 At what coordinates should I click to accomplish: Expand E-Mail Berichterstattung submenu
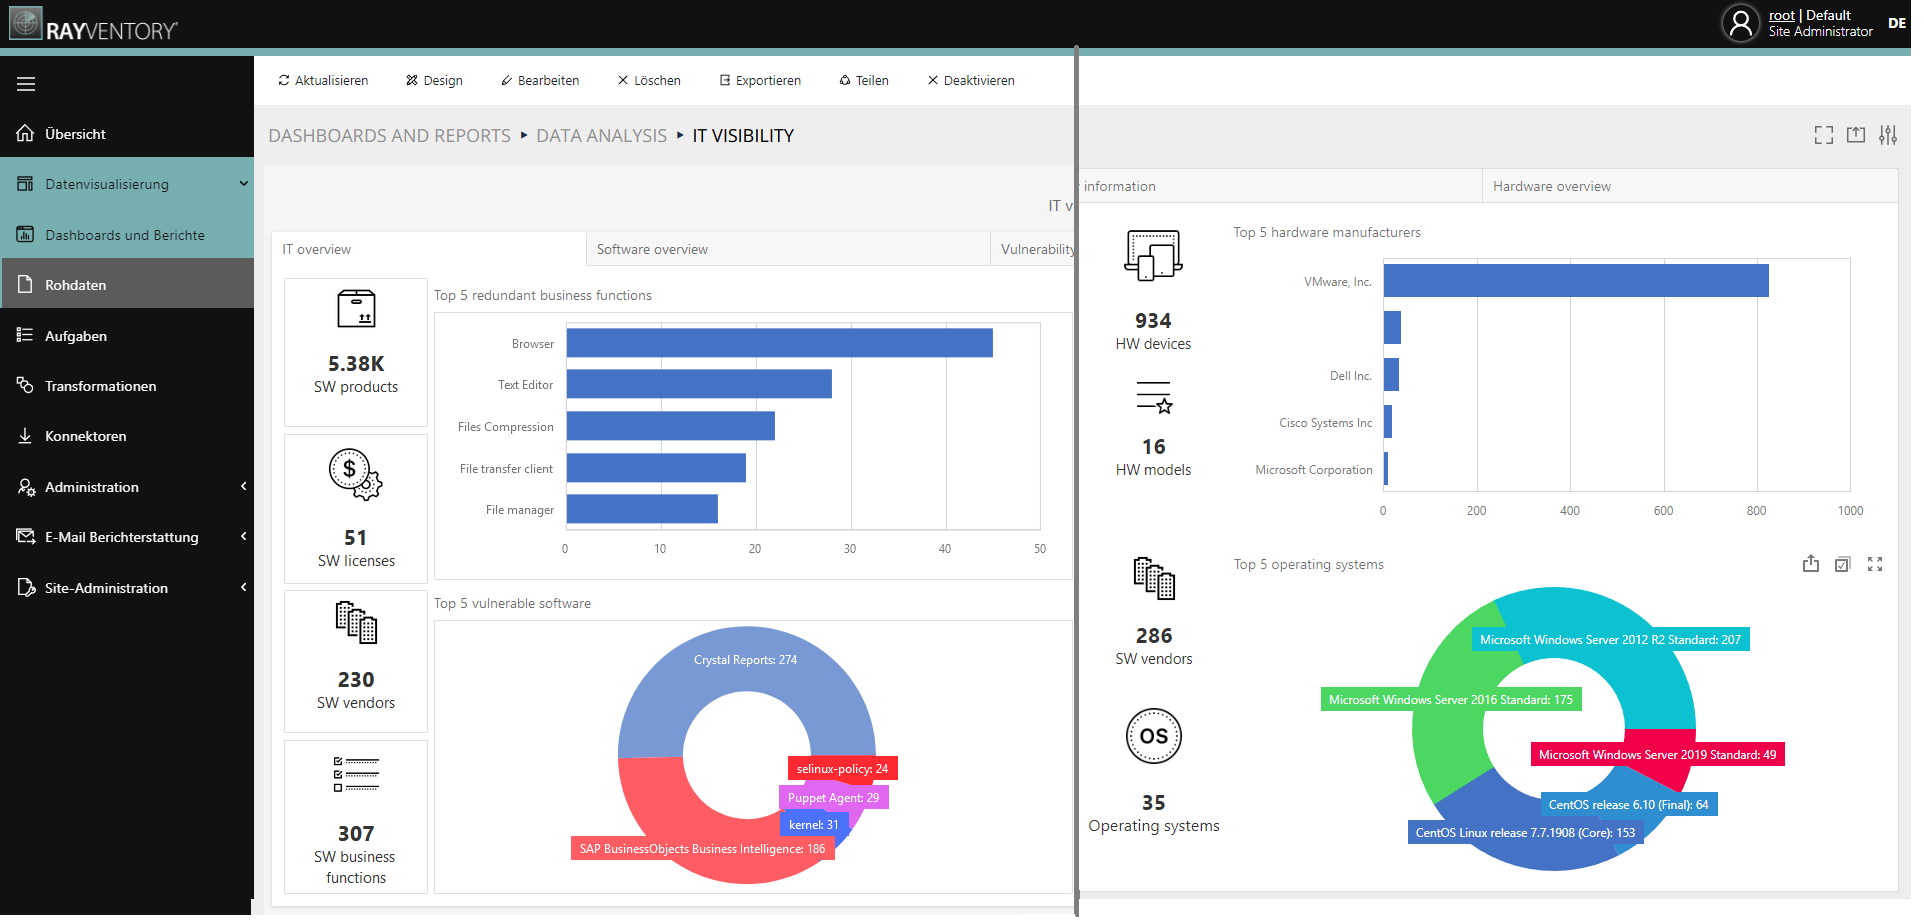coord(243,537)
